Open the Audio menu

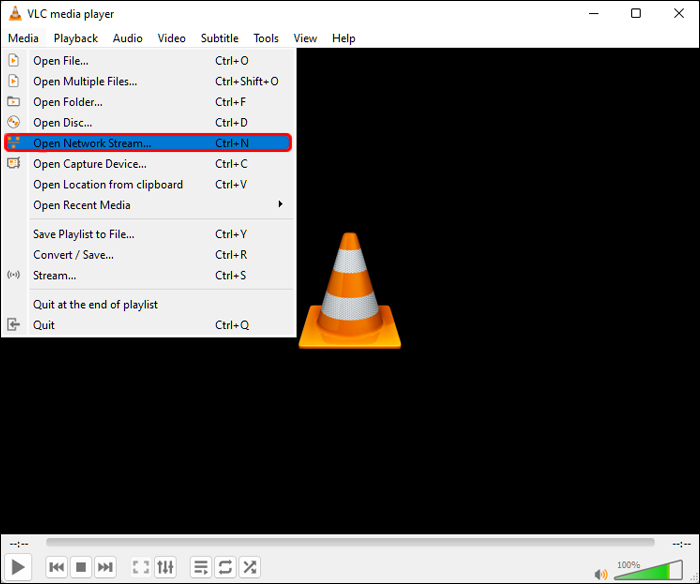pyautogui.click(x=128, y=38)
